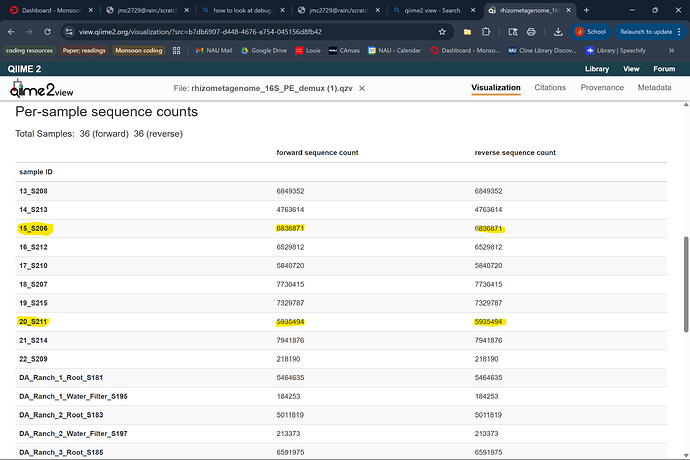Open the Library link in header
This screenshot has width=690, height=460.
[x=597, y=69]
